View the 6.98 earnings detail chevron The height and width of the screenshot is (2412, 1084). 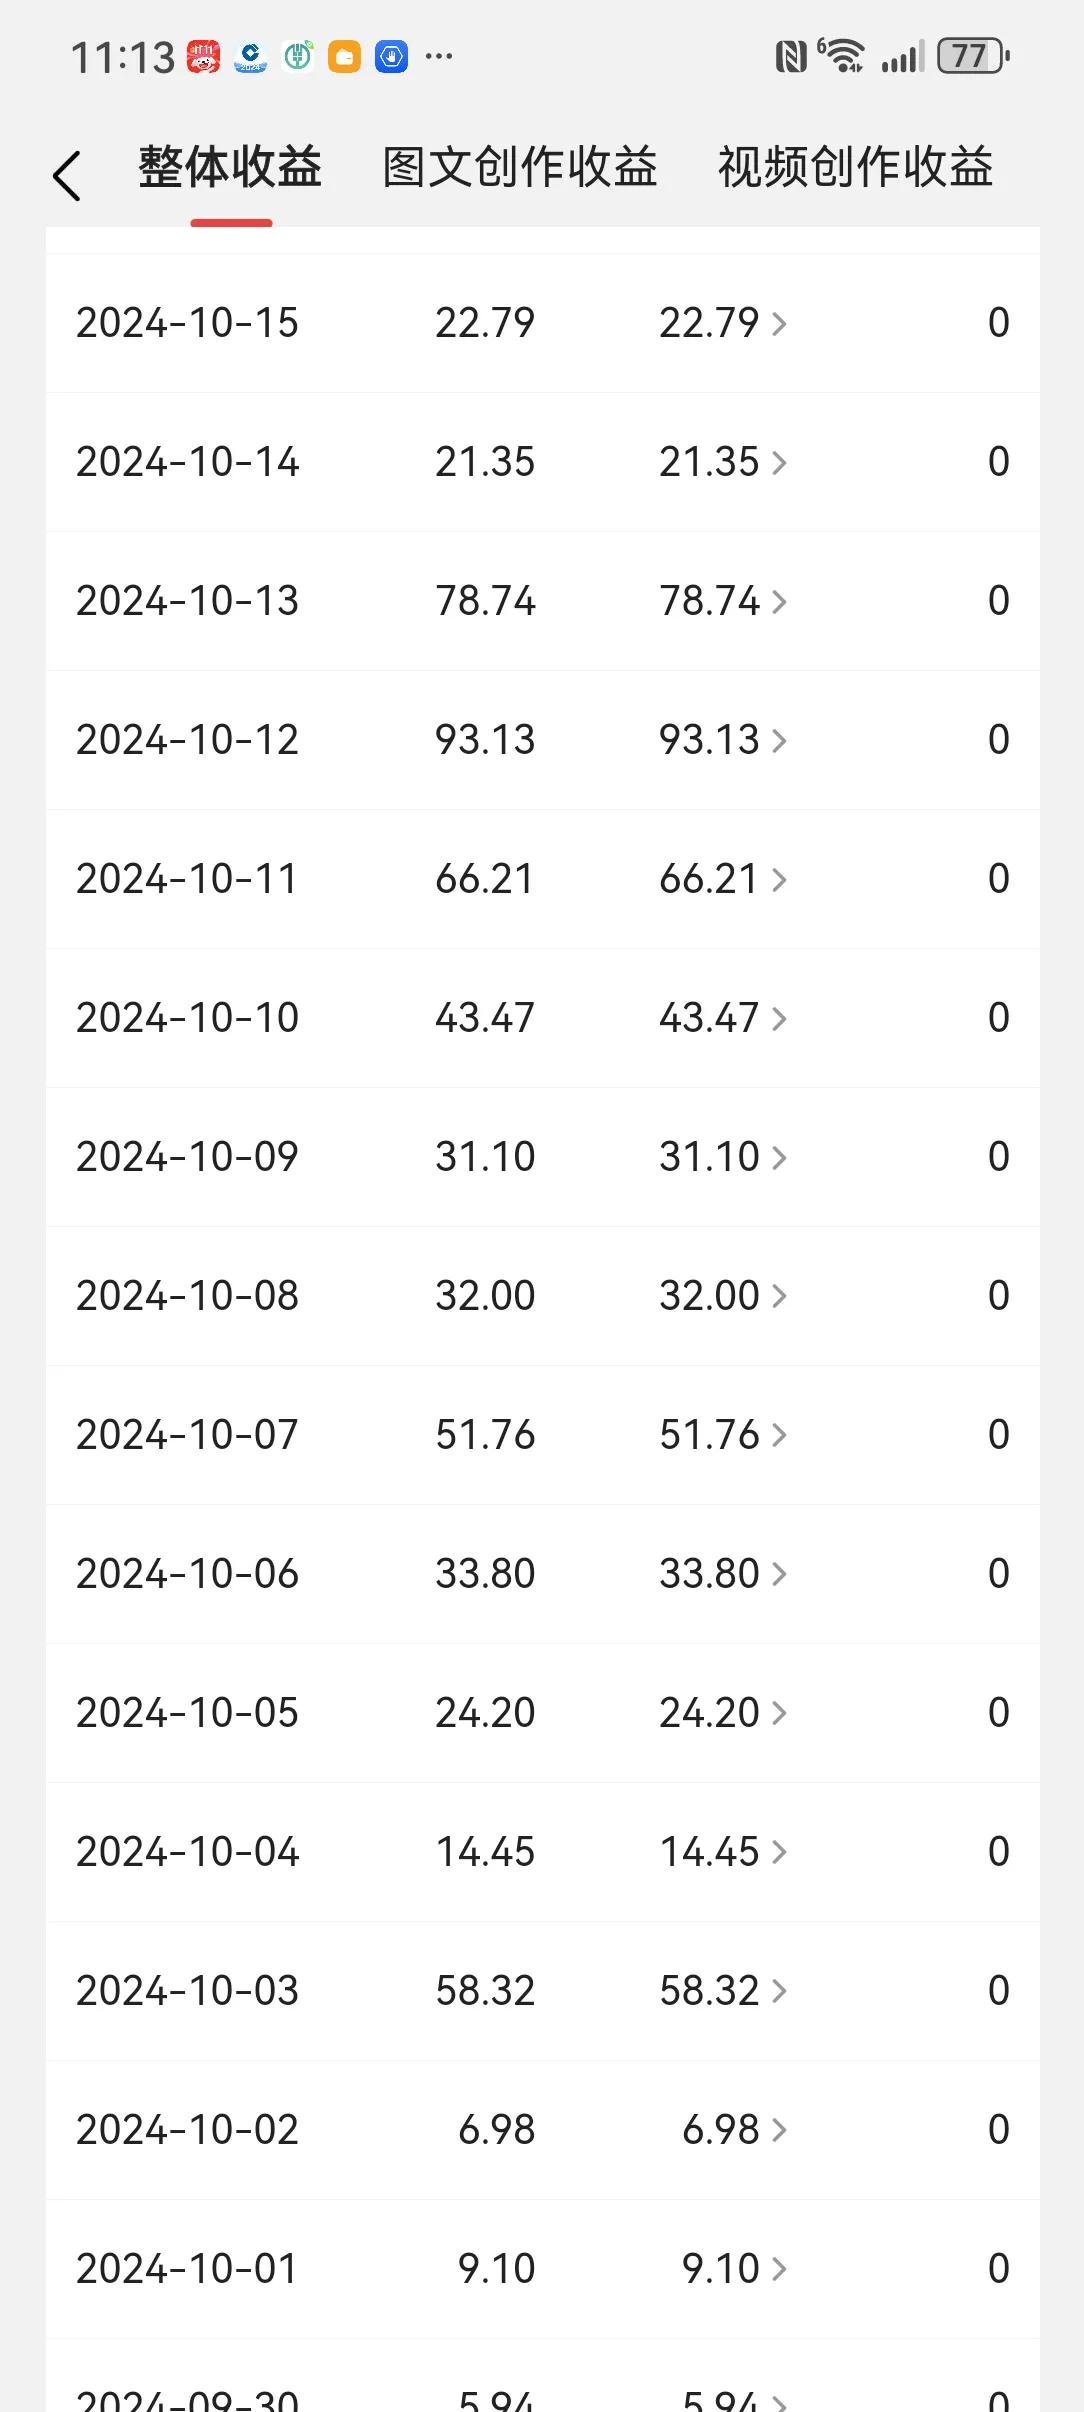tap(779, 2130)
